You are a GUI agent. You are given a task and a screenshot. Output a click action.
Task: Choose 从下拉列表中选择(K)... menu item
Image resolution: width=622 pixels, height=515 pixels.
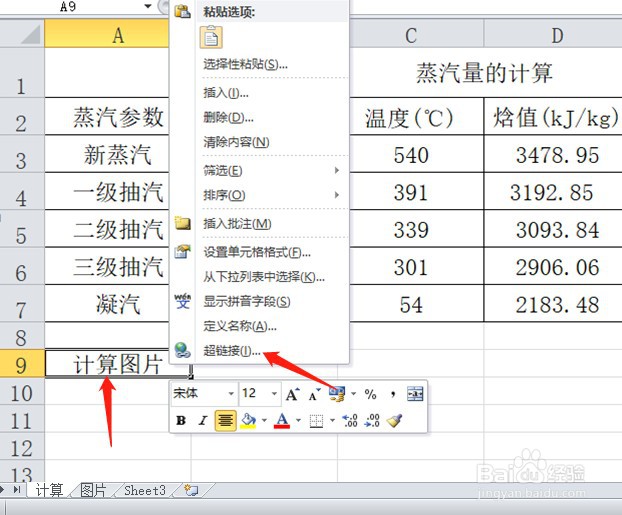(x=264, y=277)
